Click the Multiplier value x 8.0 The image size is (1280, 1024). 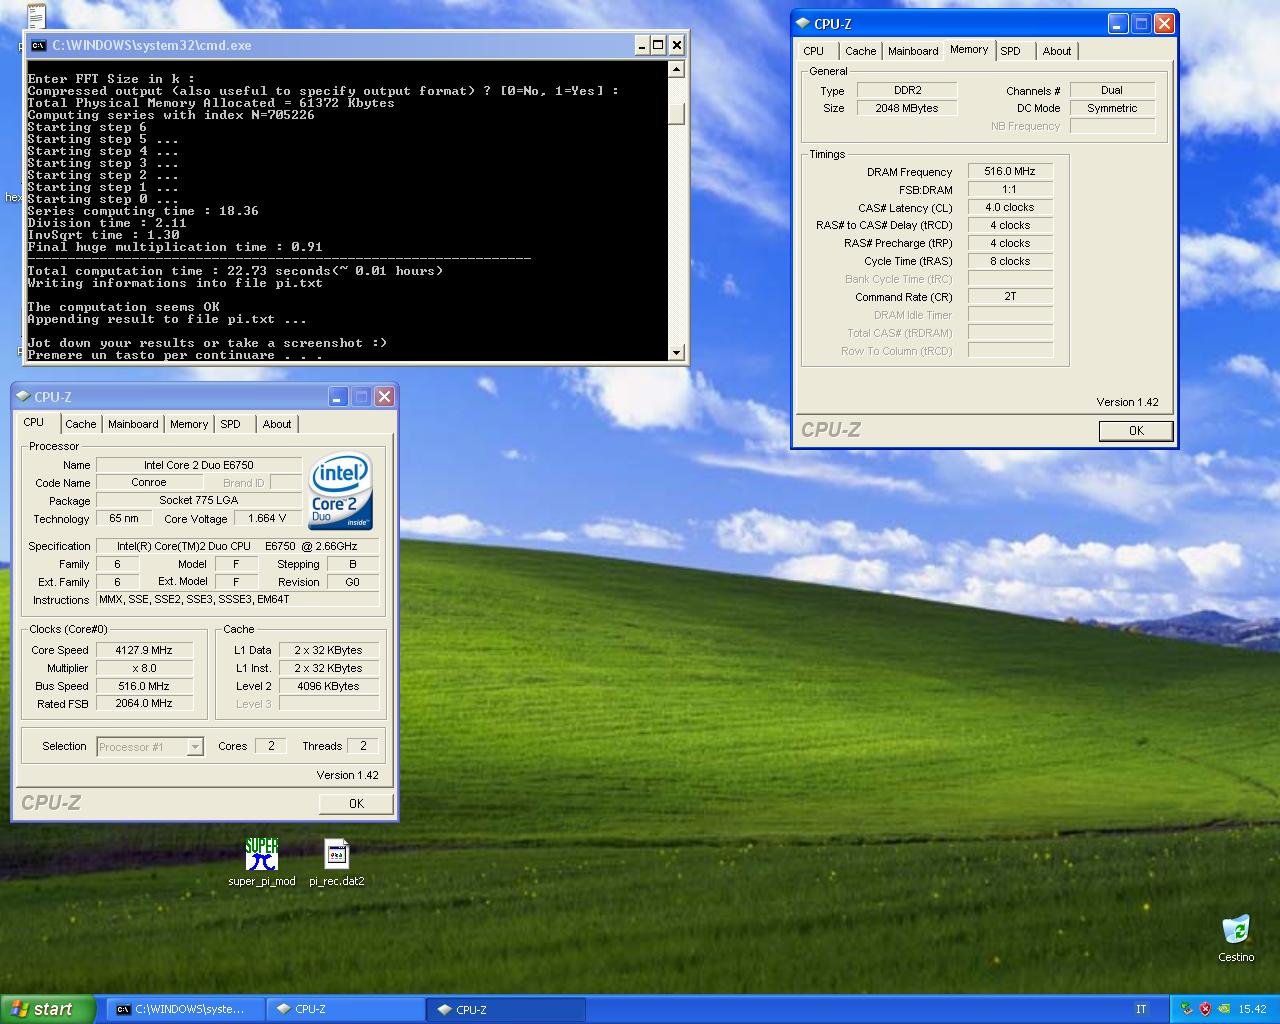pos(144,668)
